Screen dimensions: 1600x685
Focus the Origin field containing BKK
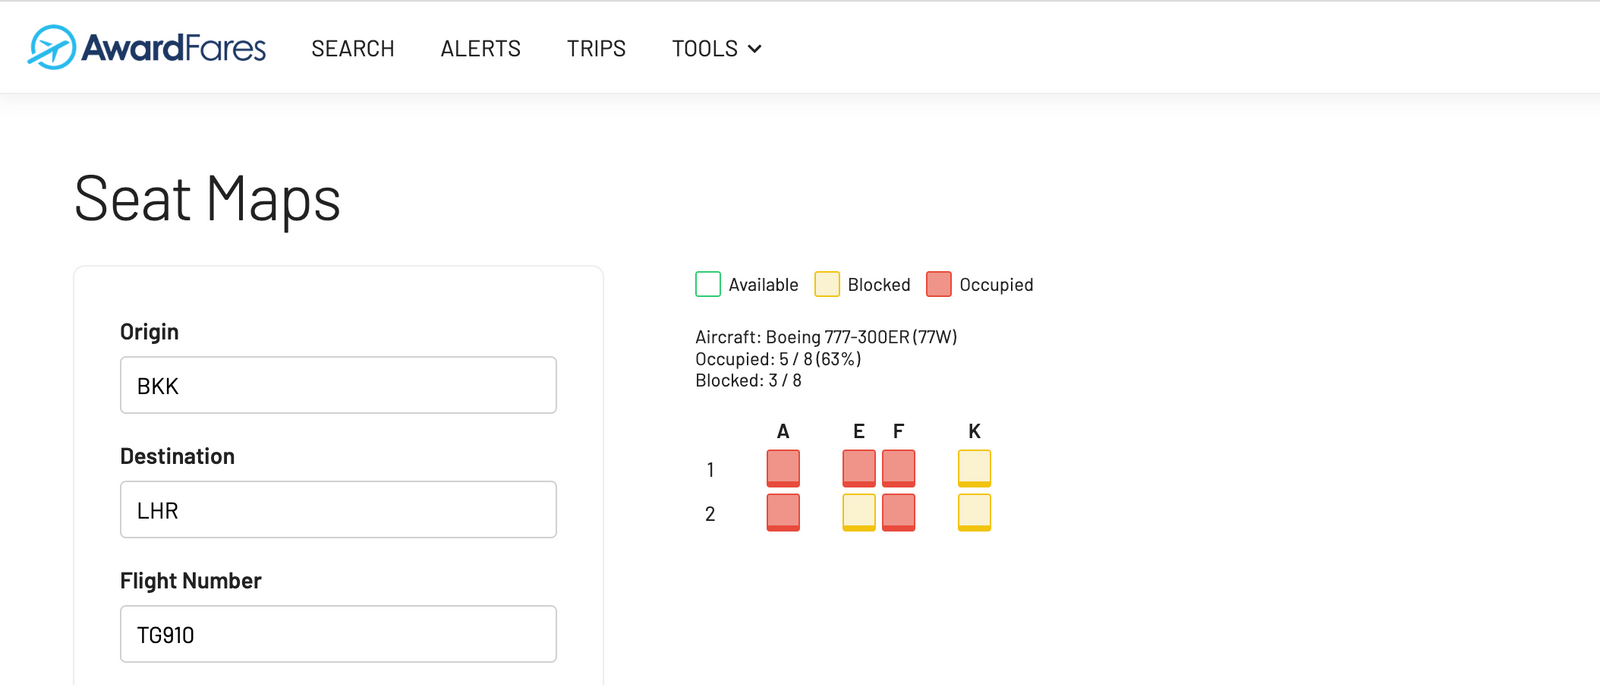[x=338, y=385]
